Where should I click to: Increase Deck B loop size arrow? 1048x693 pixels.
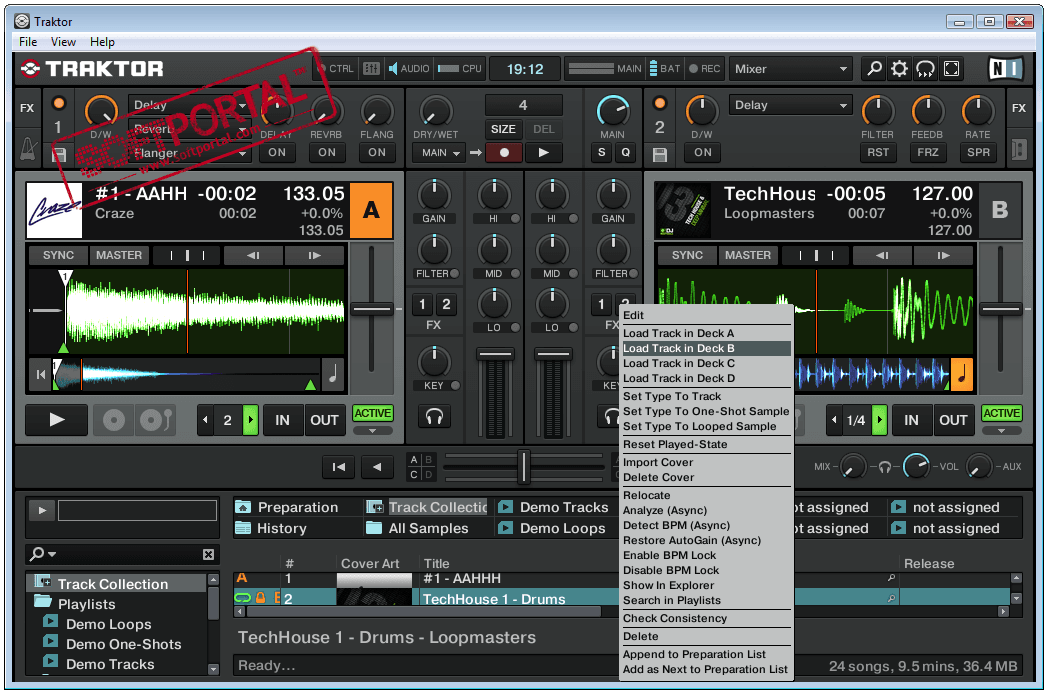pyautogui.click(x=880, y=420)
